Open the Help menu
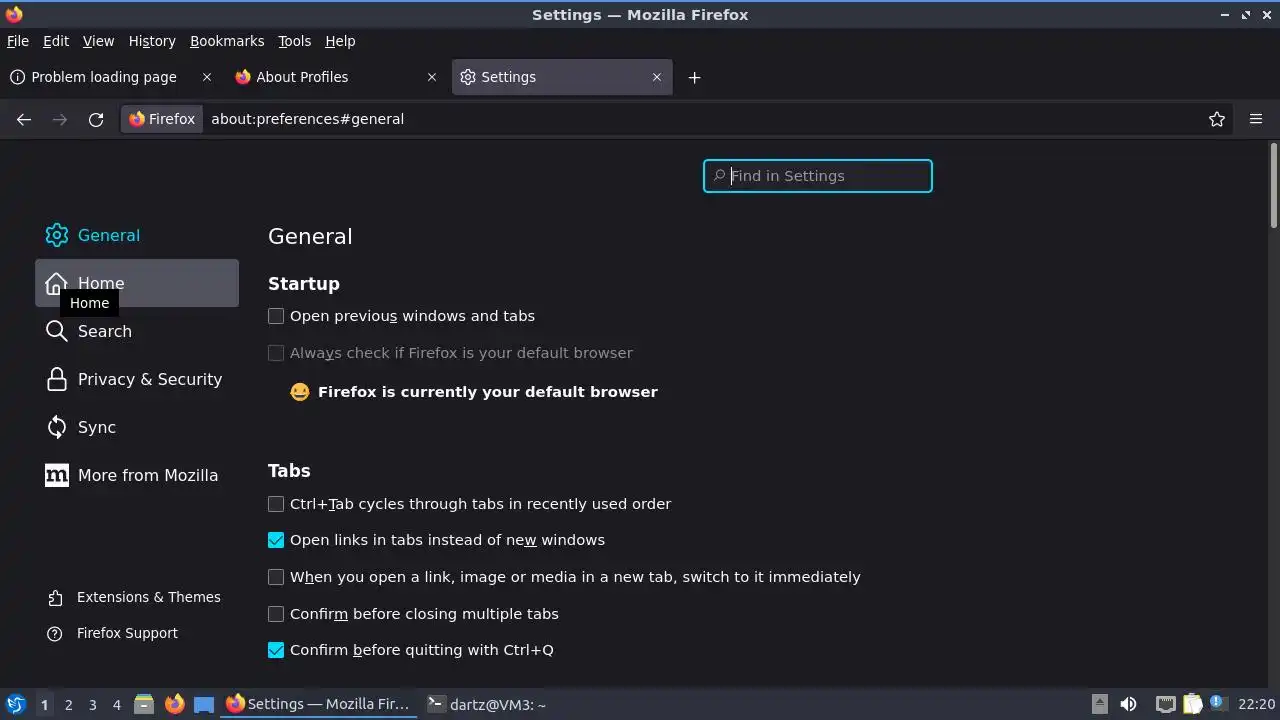Viewport: 1280px width, 720px height. 340,41
